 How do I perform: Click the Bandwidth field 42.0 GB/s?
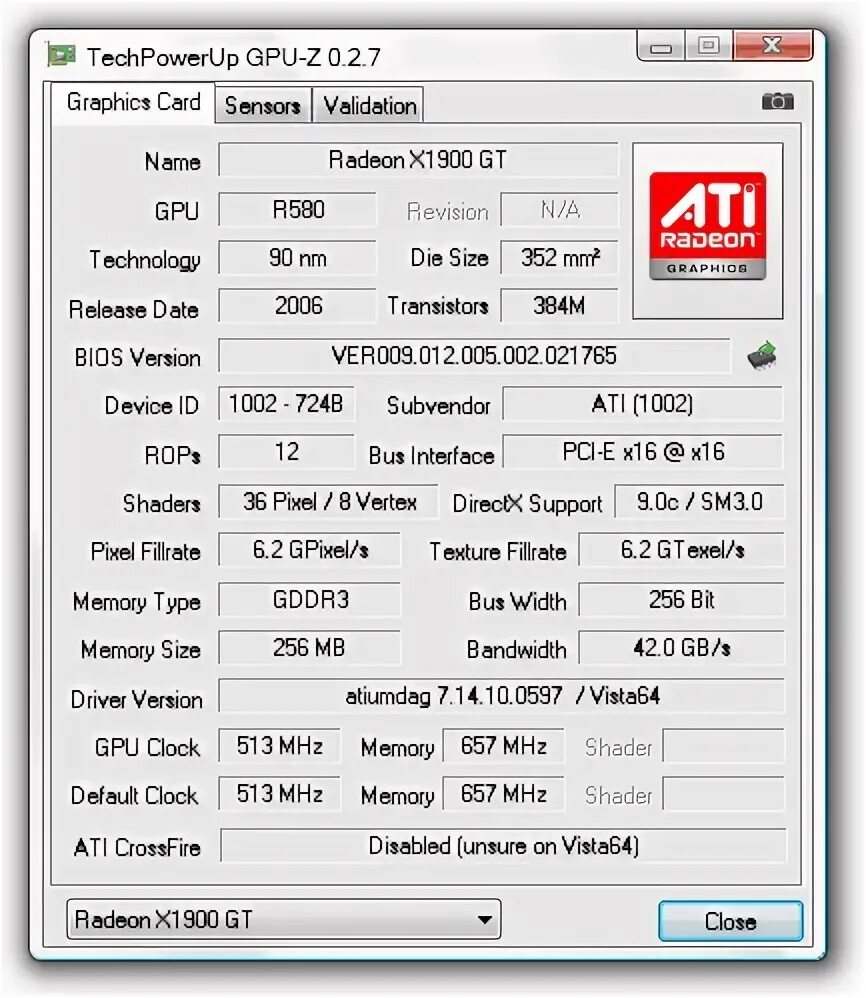pyautogui.click(x=681, y=648)
